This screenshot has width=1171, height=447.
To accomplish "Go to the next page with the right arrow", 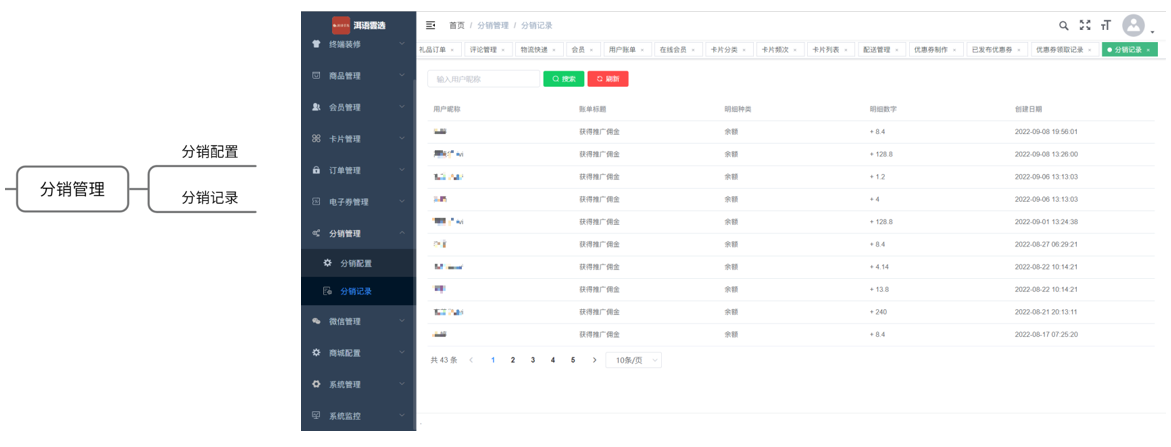I will [x=594, y=360].
